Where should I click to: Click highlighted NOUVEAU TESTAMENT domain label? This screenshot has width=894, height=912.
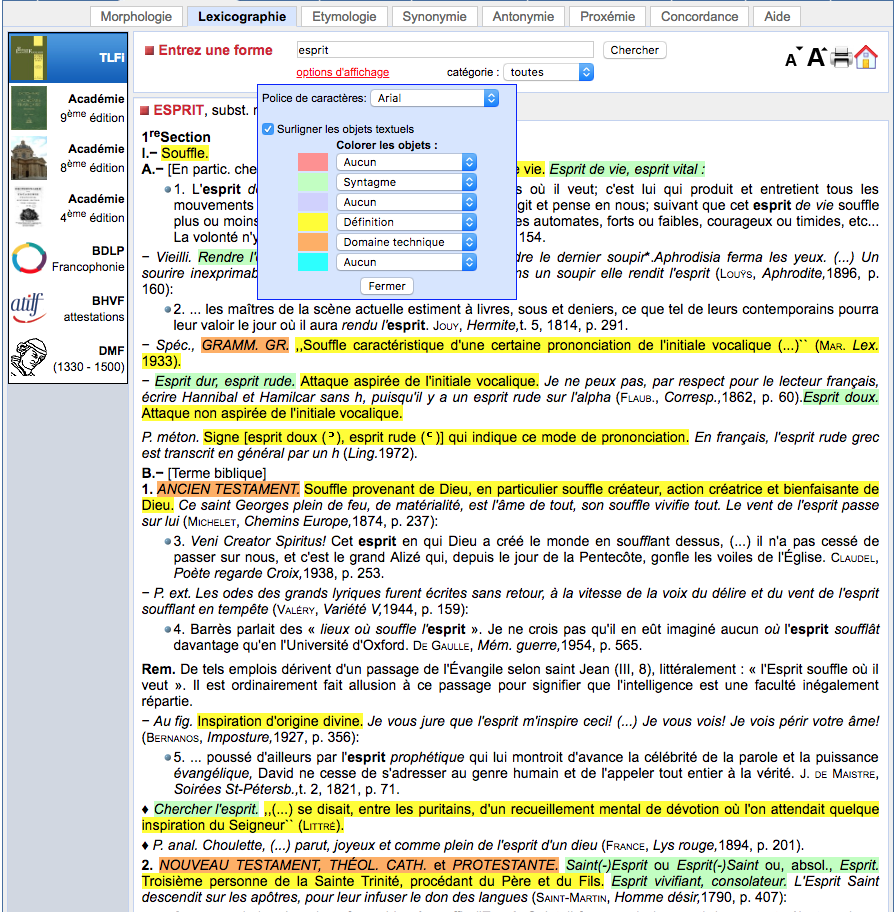coord(358,865)
